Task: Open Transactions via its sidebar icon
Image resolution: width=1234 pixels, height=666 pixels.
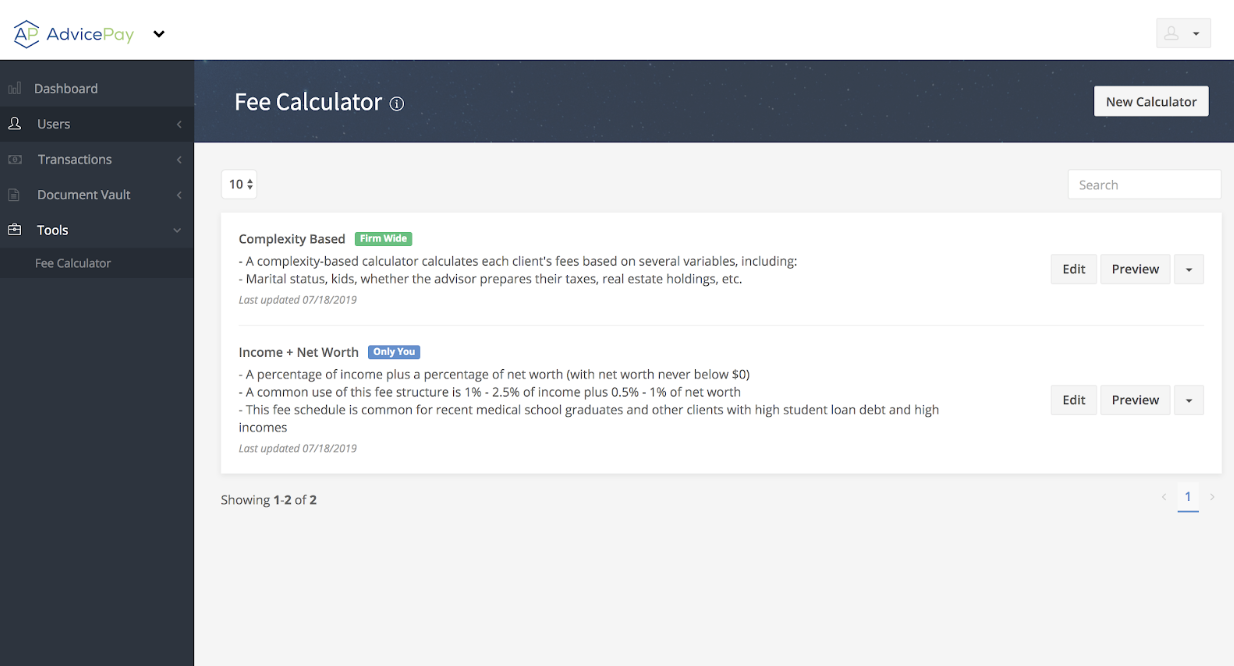Action: (x=14, y=159)
